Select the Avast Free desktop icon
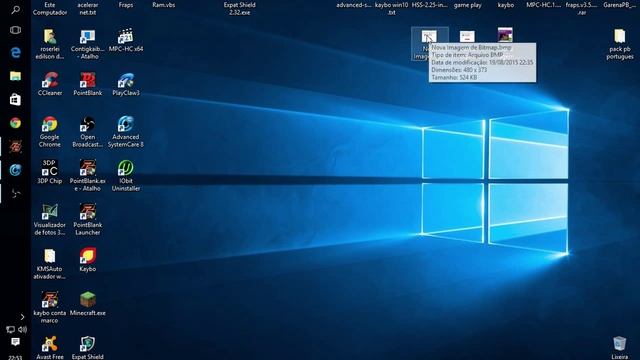The width and height of the screenshot is (640, 360). (x=50, y=348)
